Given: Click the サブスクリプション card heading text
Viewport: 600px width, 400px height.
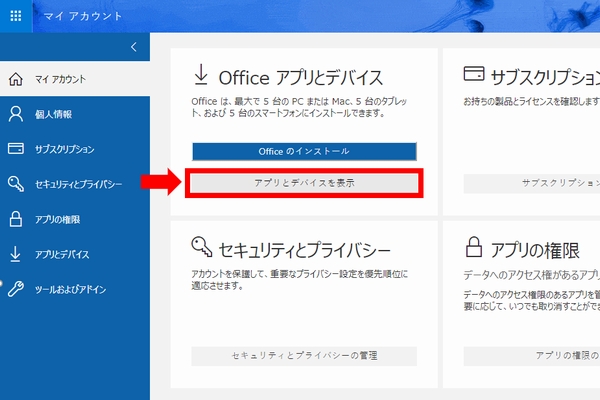Looking at the screenshot, I should tap(545, 78).
